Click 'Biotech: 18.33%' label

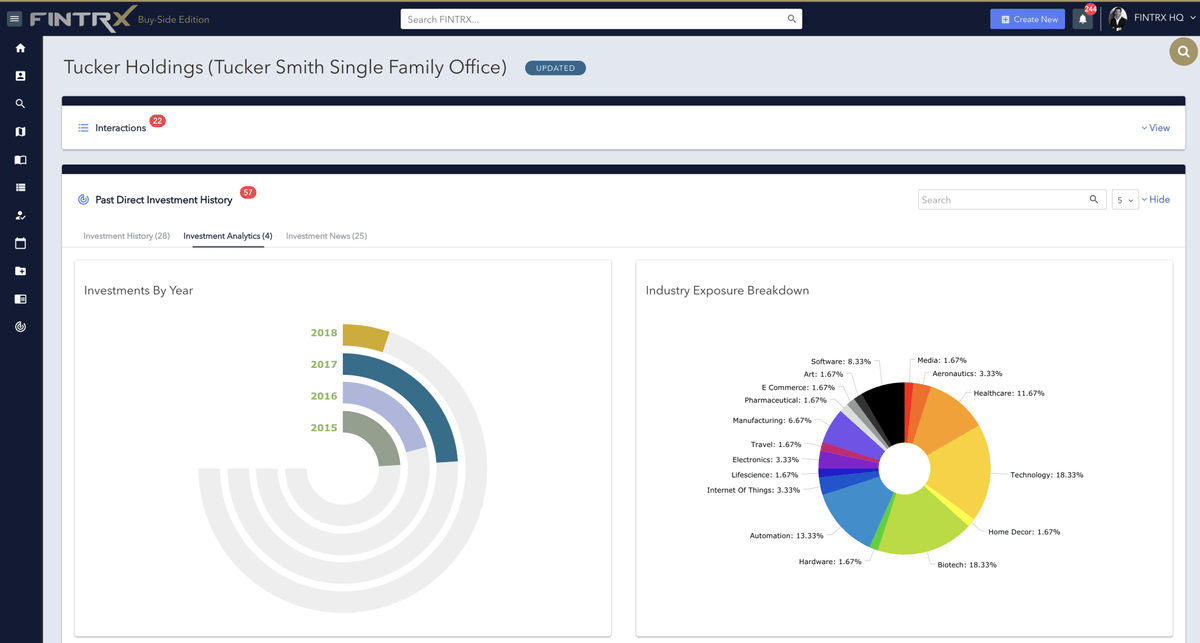[967, 565]
